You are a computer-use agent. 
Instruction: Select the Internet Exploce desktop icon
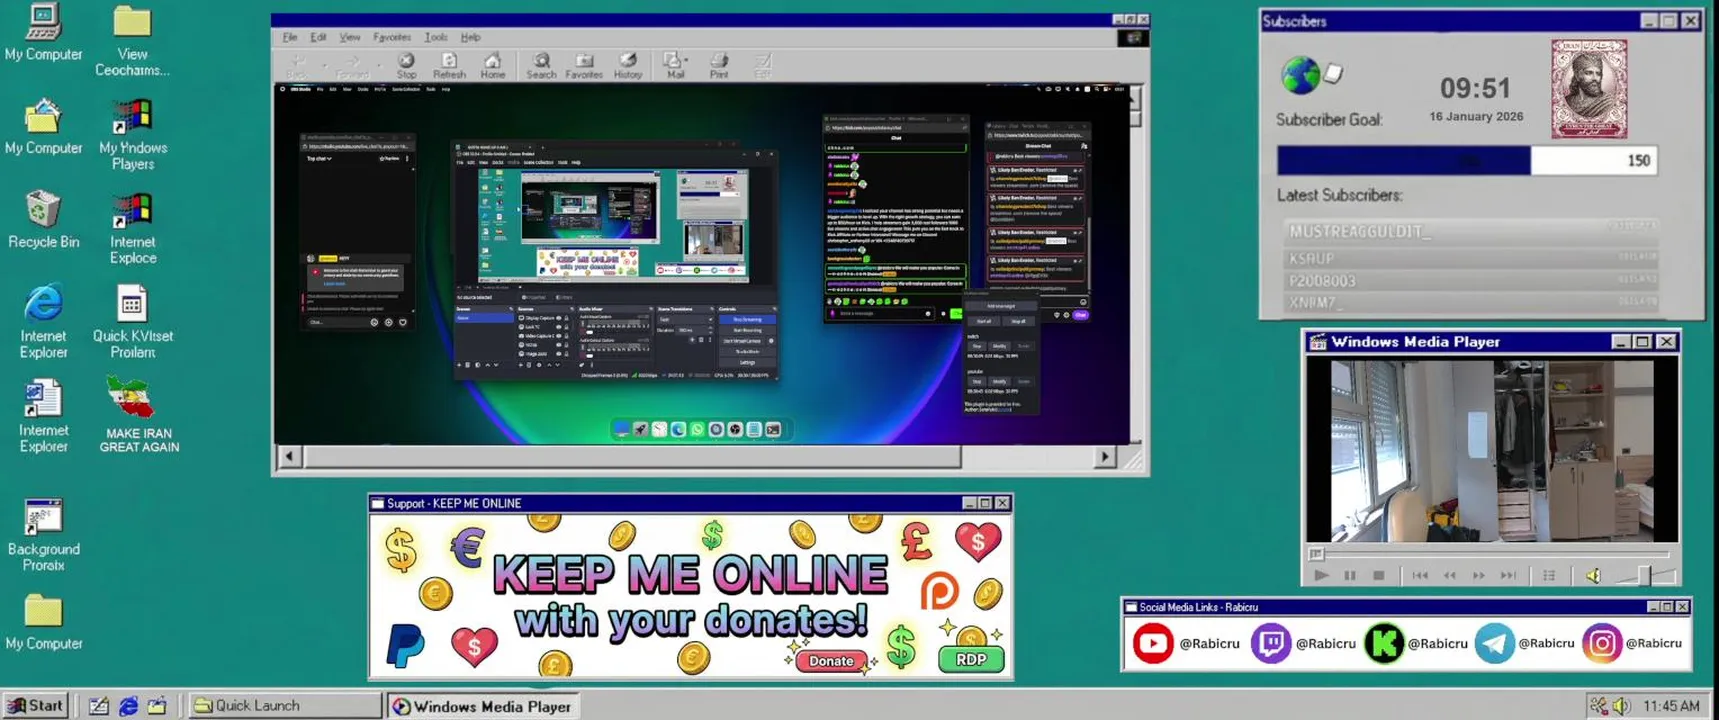pyautogui.click(x=132, y=228)
